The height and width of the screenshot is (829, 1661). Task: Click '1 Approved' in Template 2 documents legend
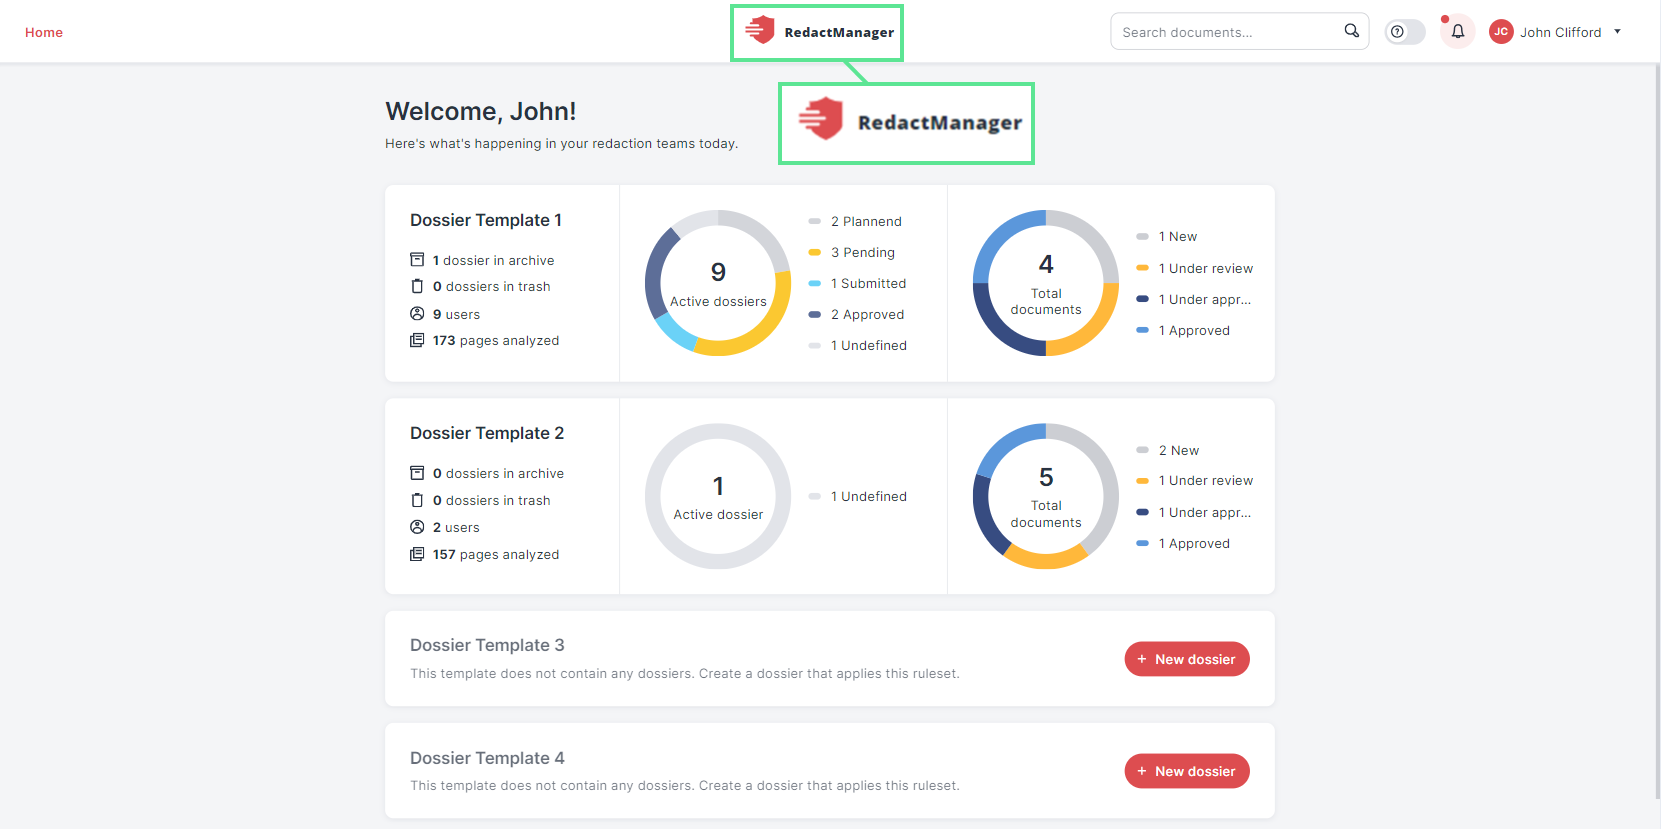[1184, 543]
